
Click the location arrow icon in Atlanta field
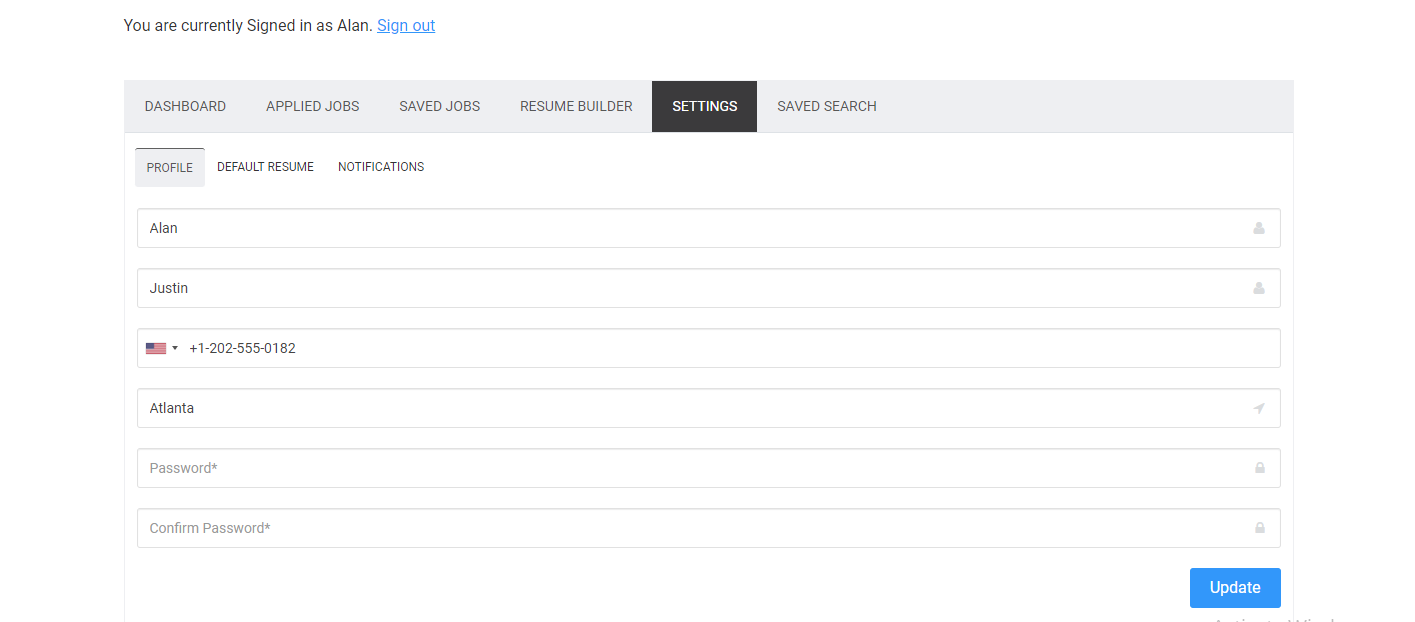[x=1259, y=408]
